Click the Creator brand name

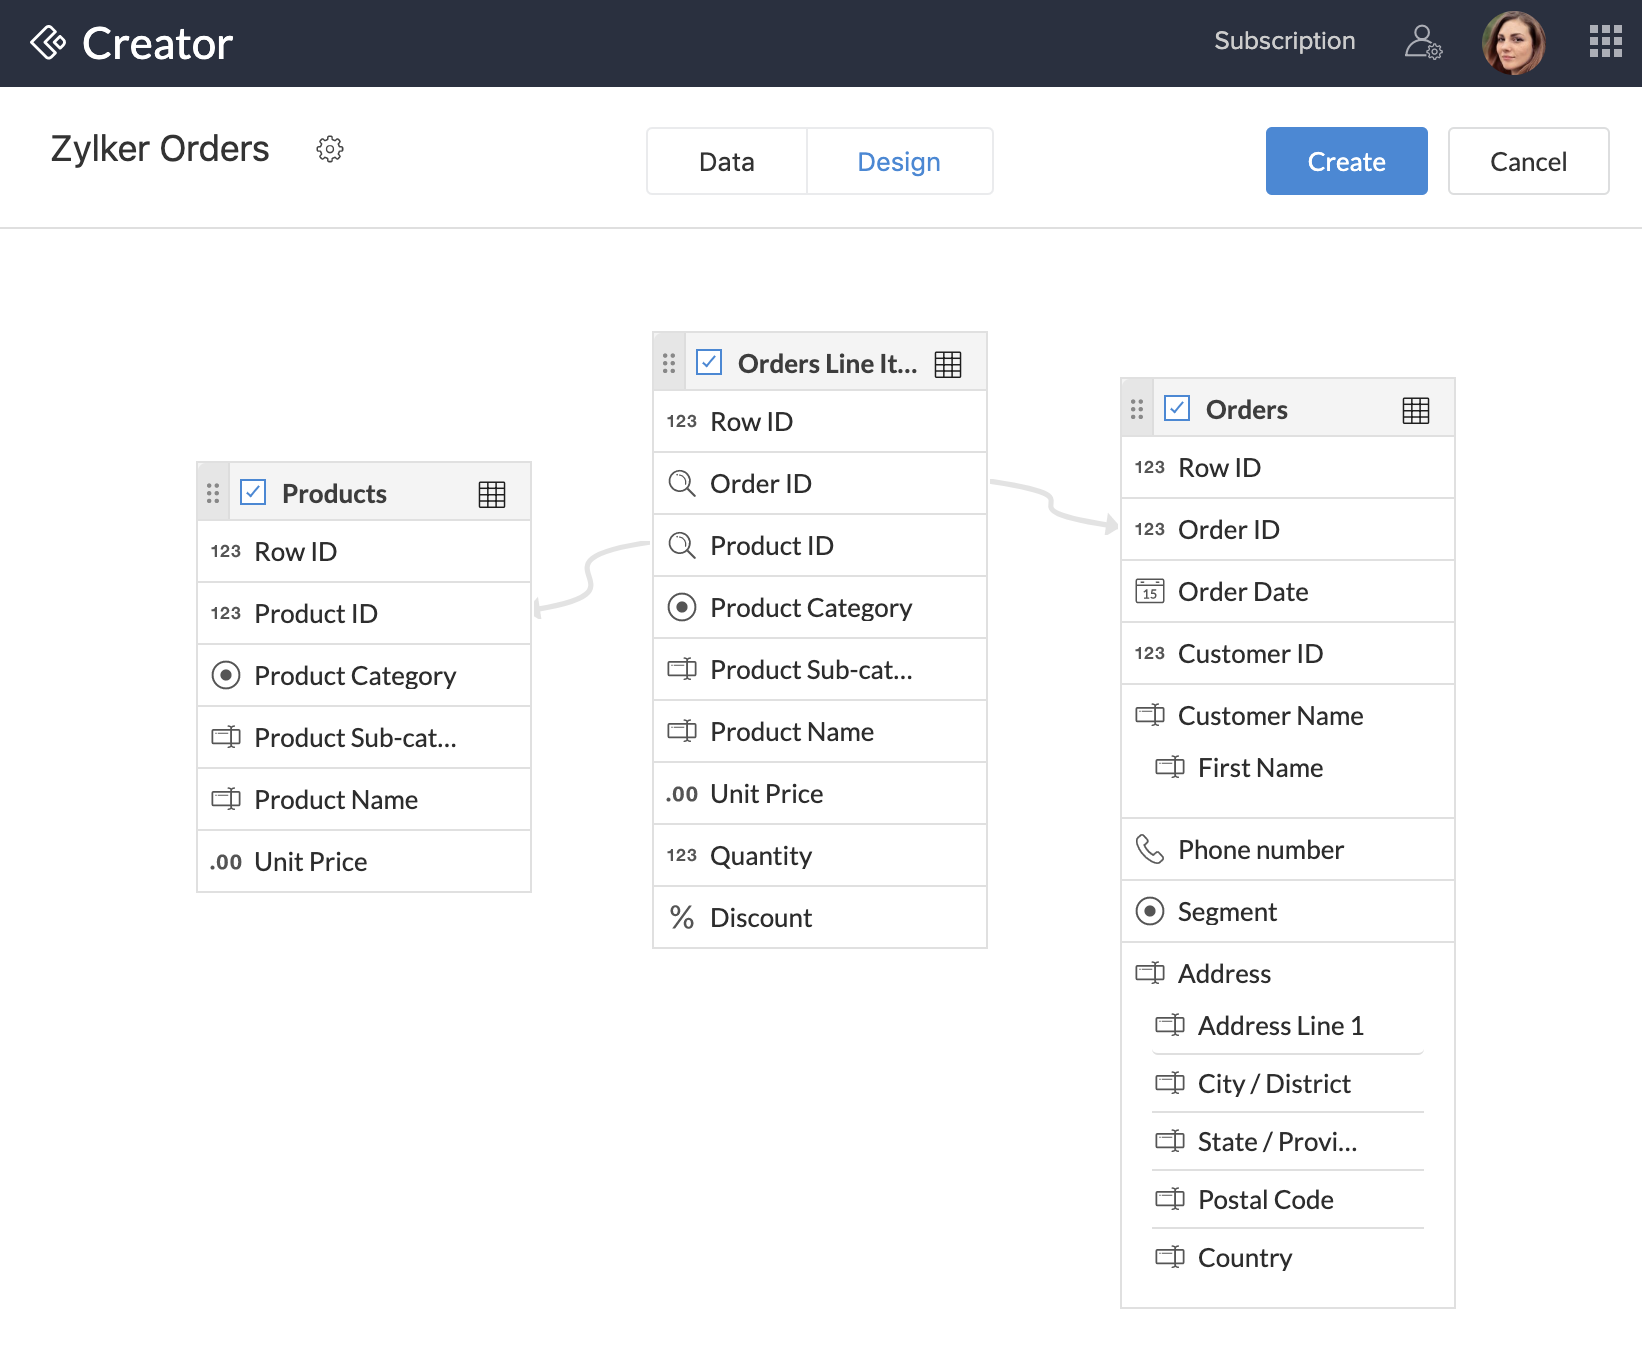click(x=158, y=44)
